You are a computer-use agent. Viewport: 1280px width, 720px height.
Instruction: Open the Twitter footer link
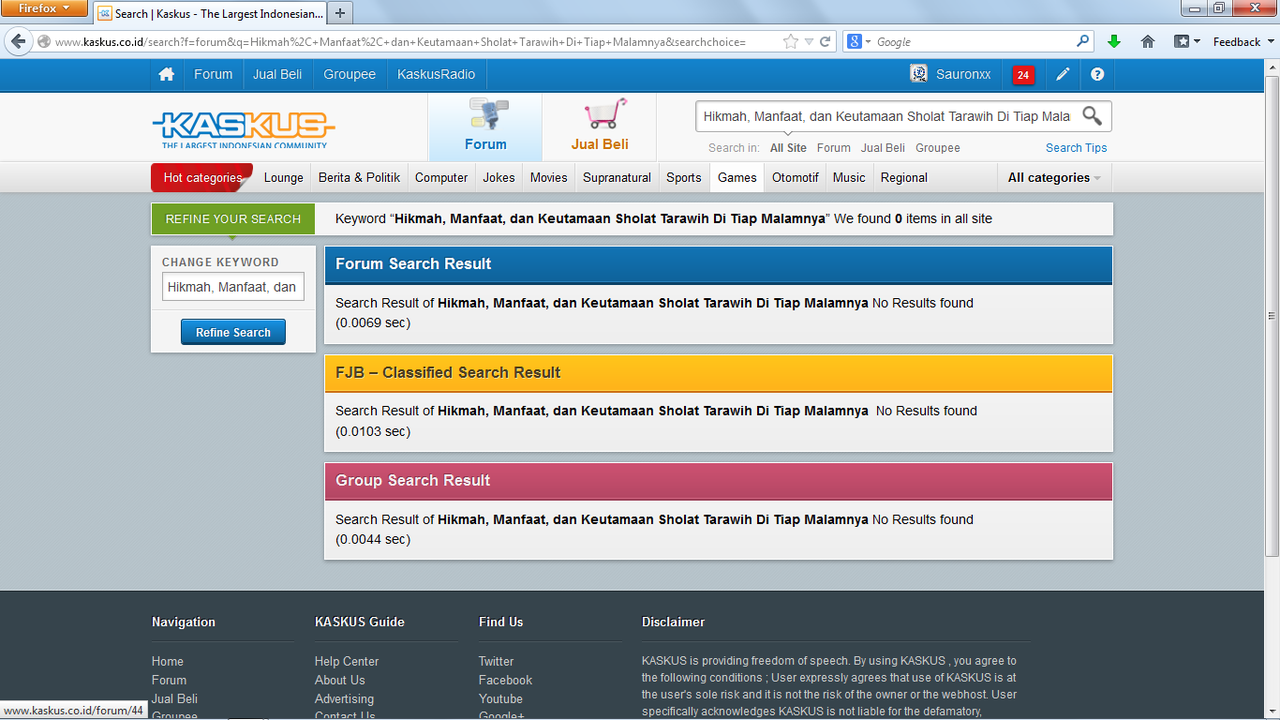pos(496,661)
